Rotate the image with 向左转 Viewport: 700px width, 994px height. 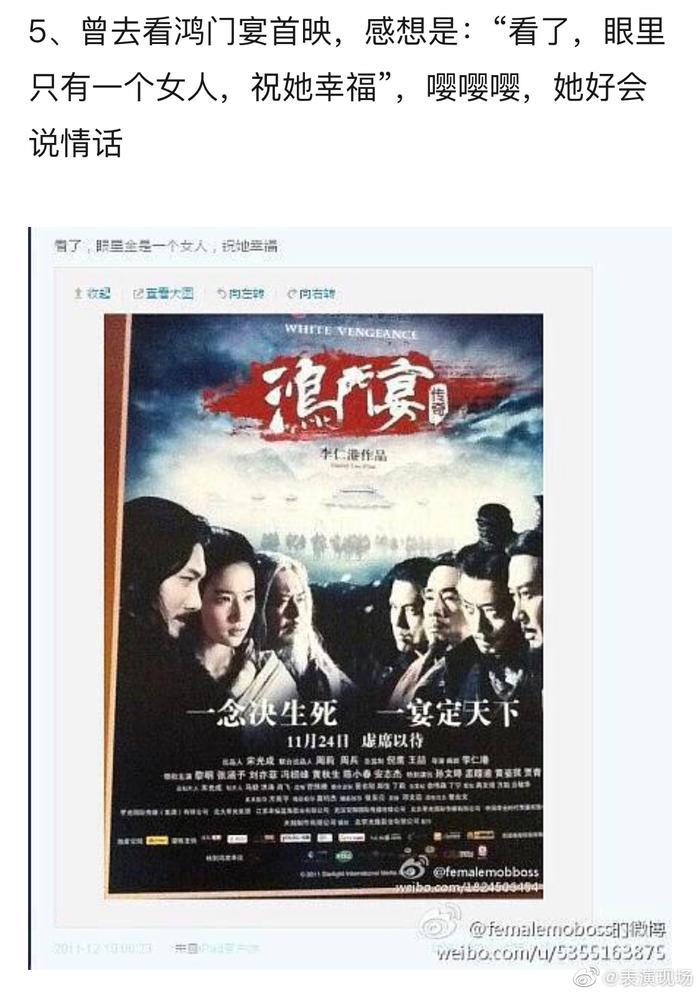tap(246, 294)
